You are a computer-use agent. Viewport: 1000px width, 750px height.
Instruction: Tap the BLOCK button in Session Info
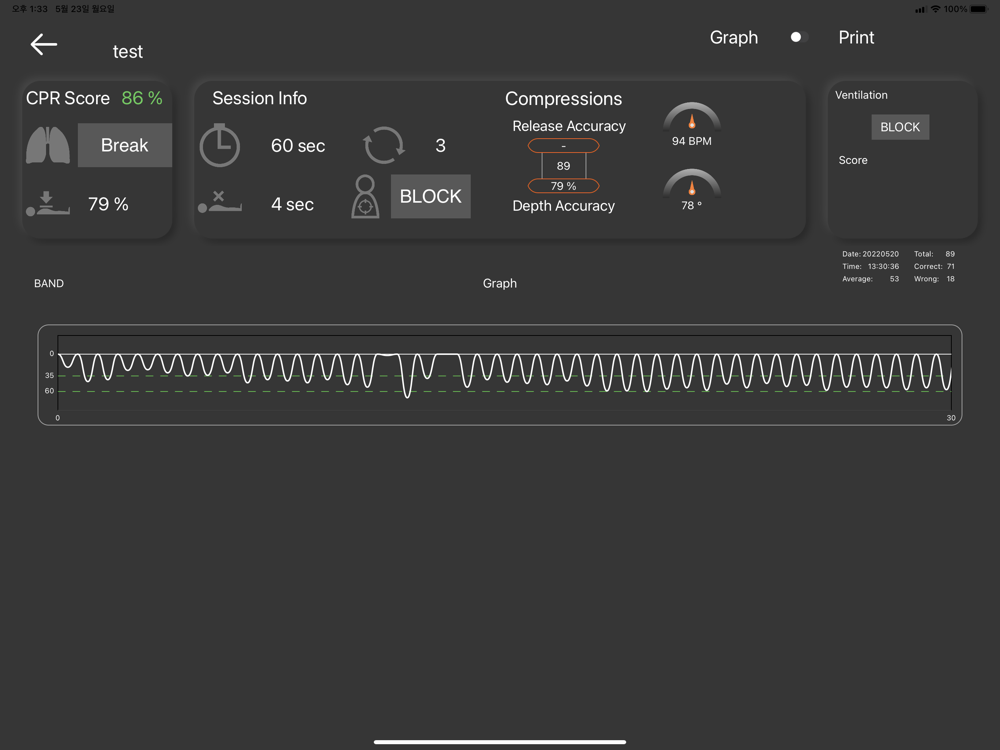(430, 196)
